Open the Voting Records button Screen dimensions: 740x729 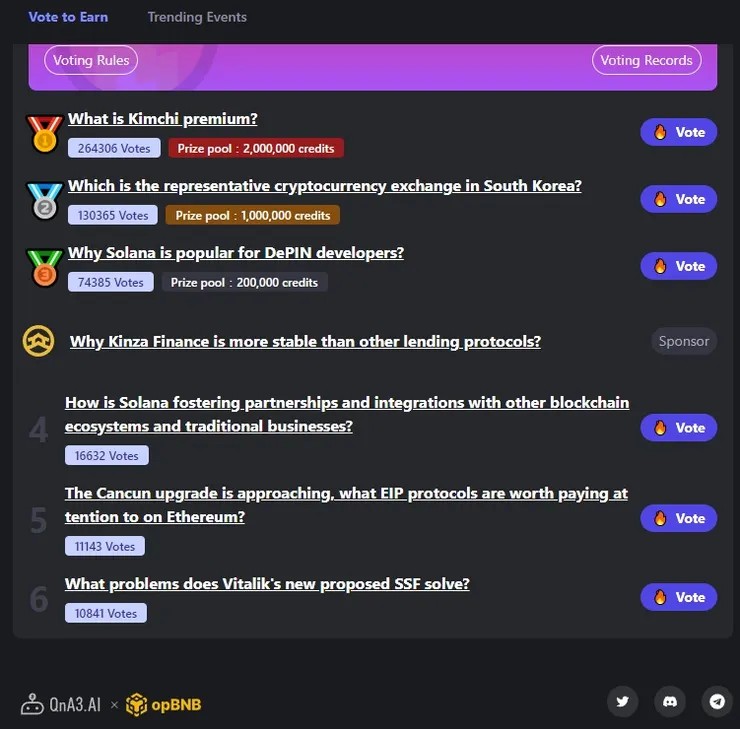[646, 60]
